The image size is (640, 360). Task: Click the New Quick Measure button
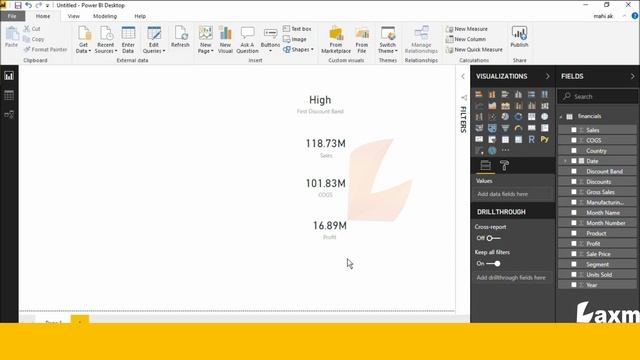tap(474, 49)
